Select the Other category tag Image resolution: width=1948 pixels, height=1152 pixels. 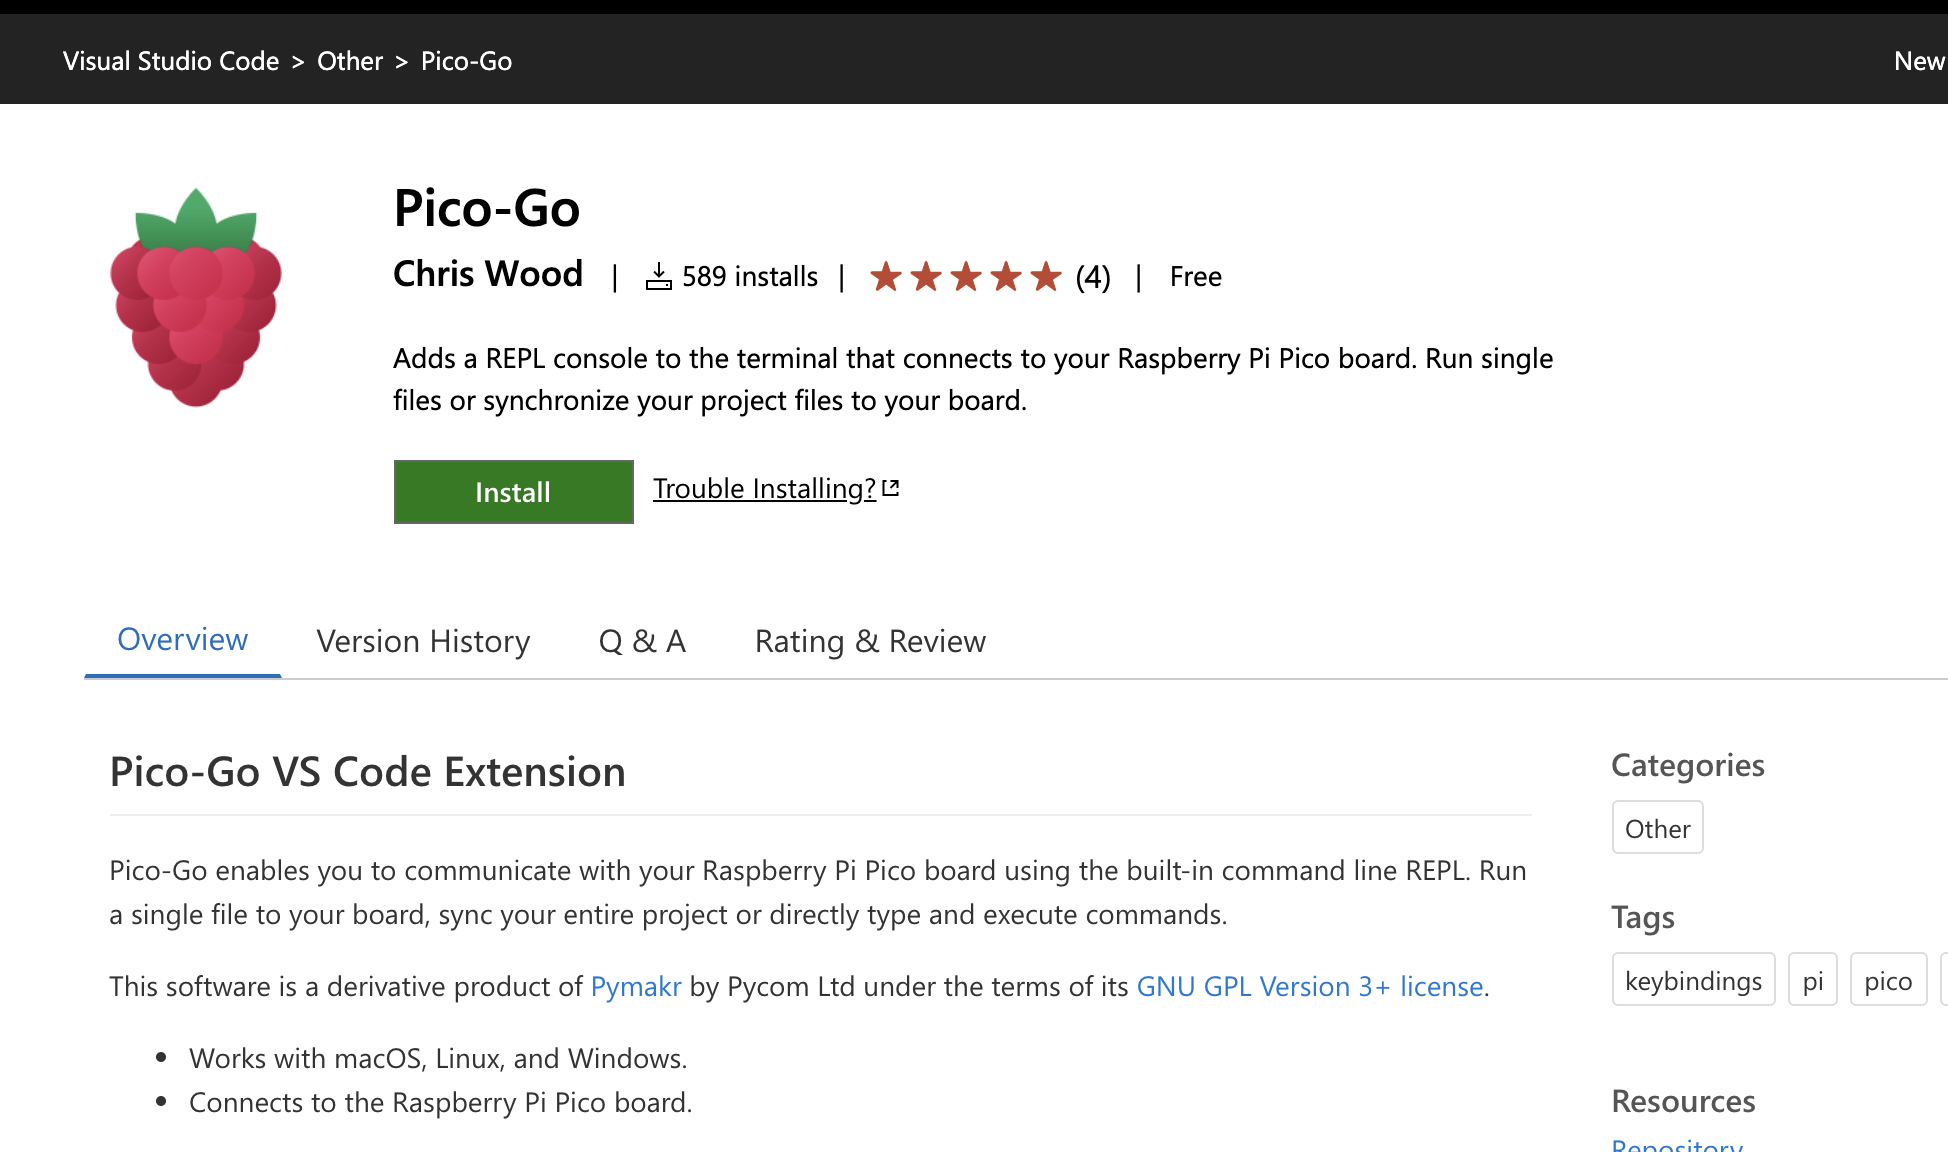[x=1657, y=828]
